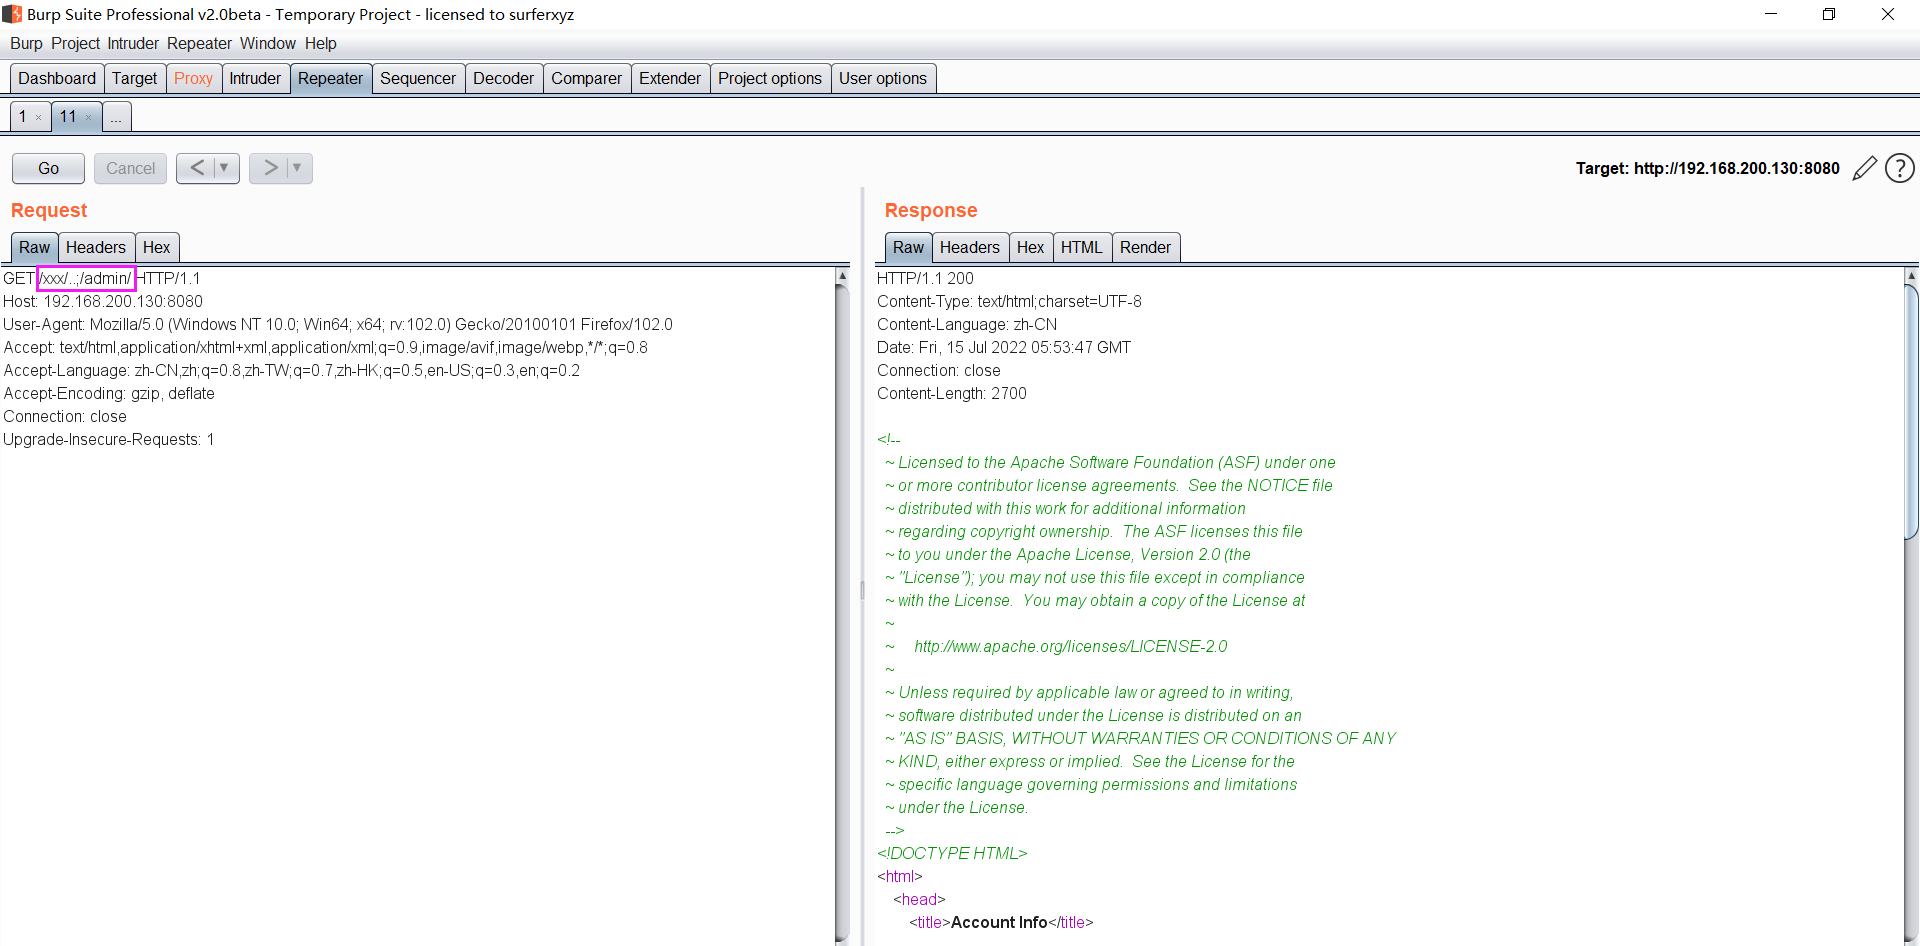Select Response Headers view tab
The height and width of the screenshot is (946, 1920).
(x=969, y=247)
